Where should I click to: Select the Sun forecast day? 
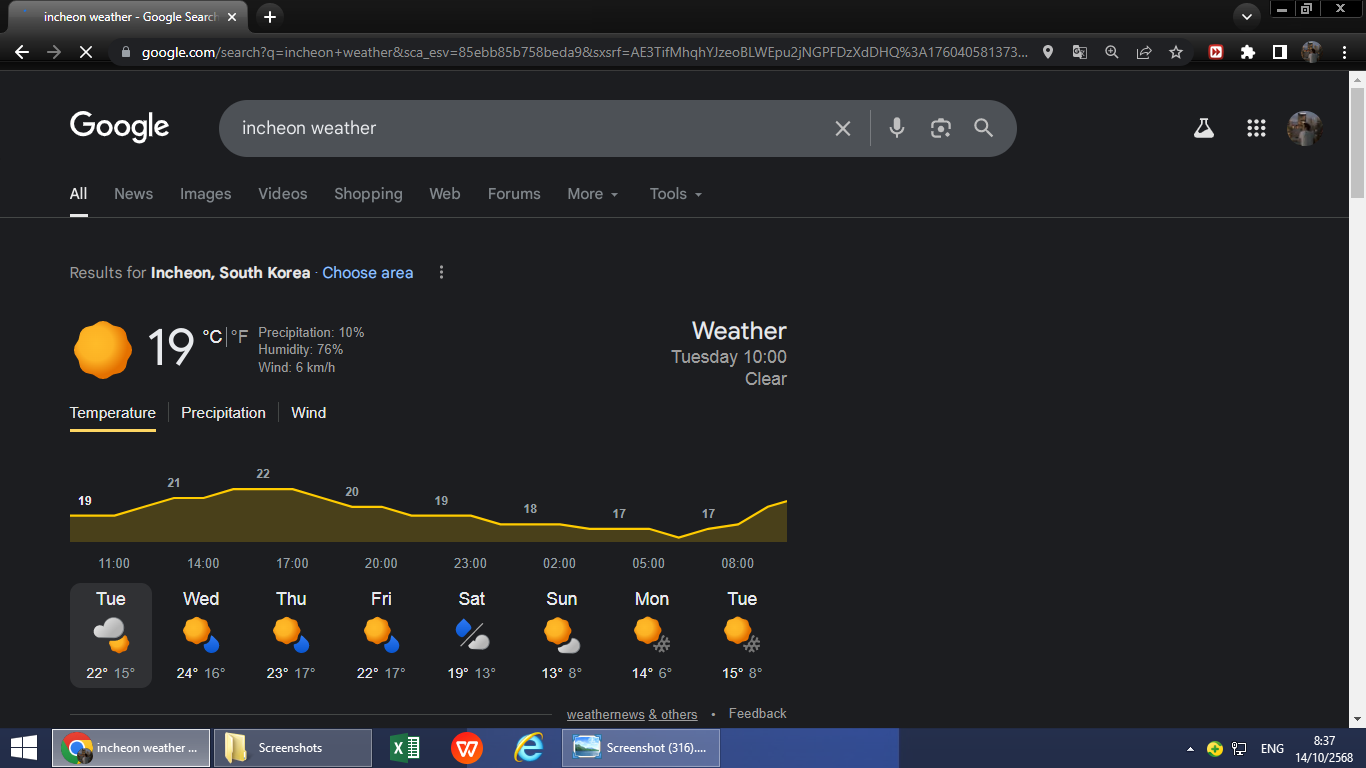point(561,636)
